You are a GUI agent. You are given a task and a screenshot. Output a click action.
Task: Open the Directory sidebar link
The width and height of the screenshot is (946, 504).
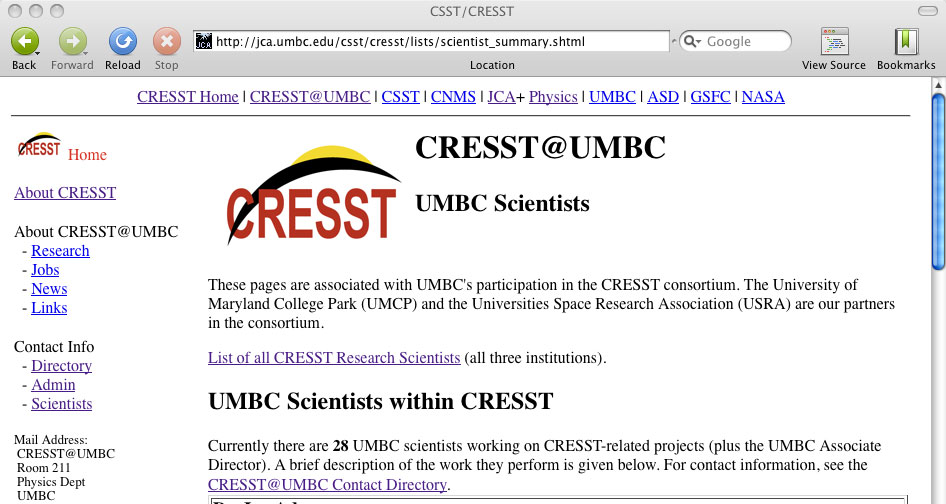[x=62, y=366]
